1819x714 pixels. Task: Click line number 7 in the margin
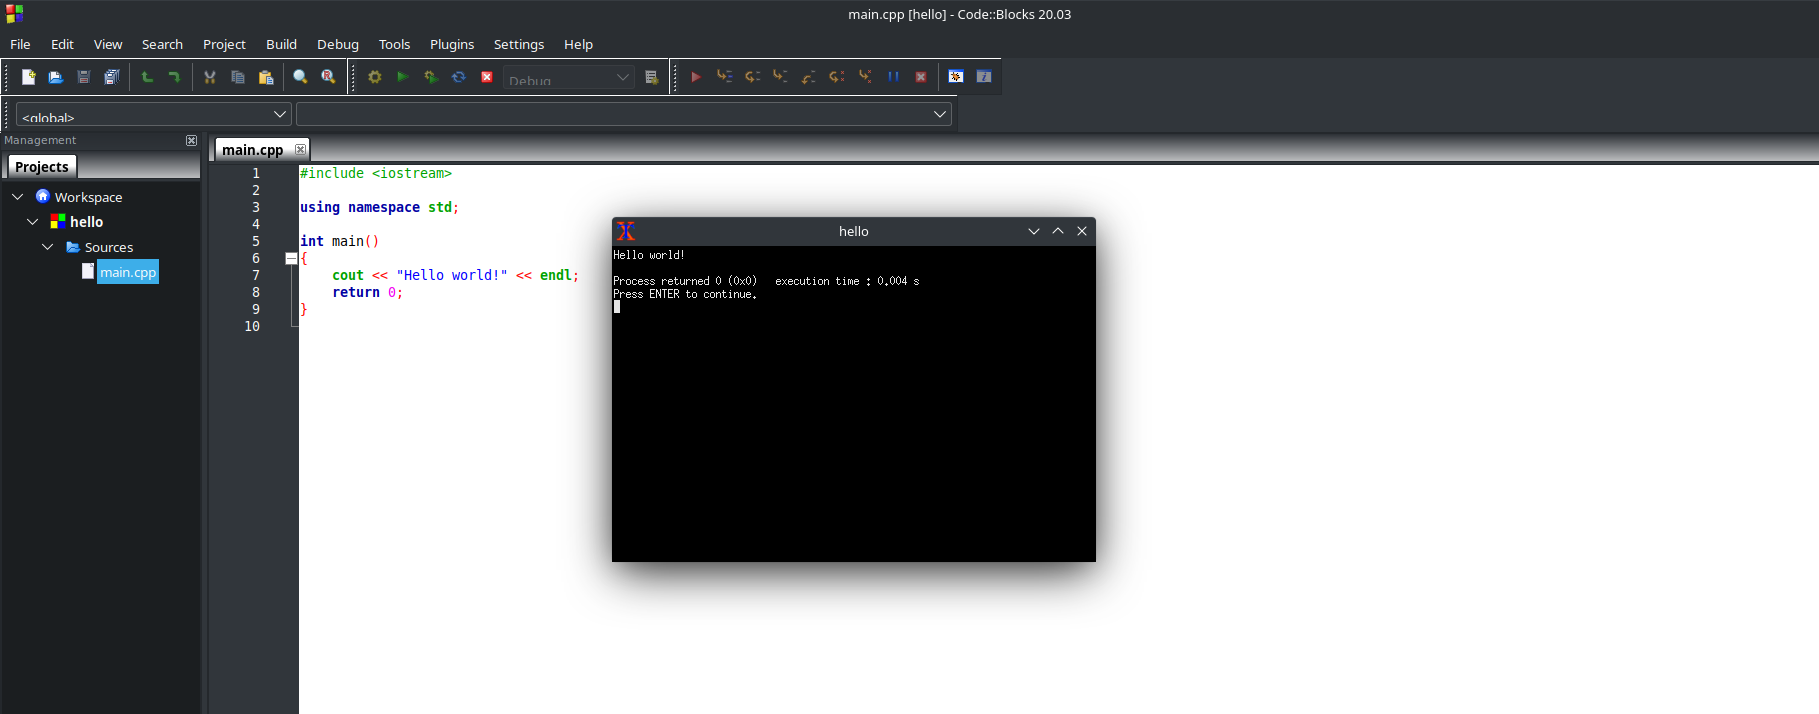tap(256, 275)
